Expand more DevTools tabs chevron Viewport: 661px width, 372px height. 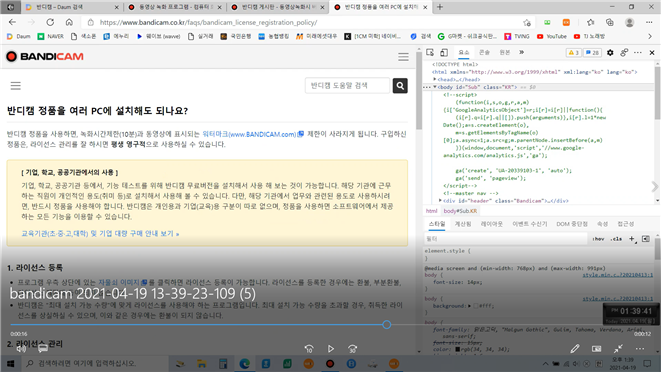pos(521,52)
